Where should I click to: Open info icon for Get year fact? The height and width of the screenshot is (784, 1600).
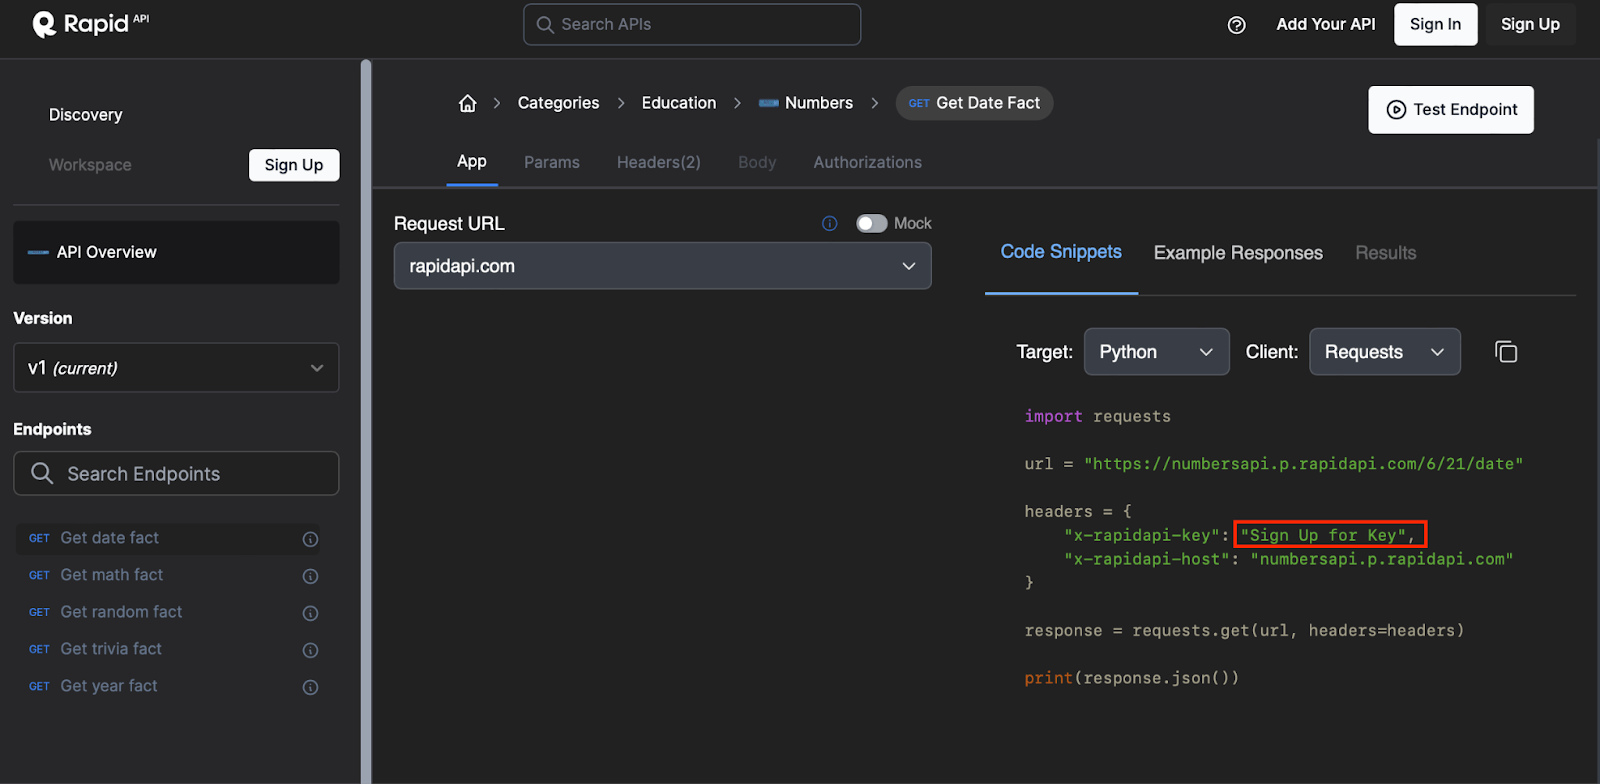(x=310, y=687)
